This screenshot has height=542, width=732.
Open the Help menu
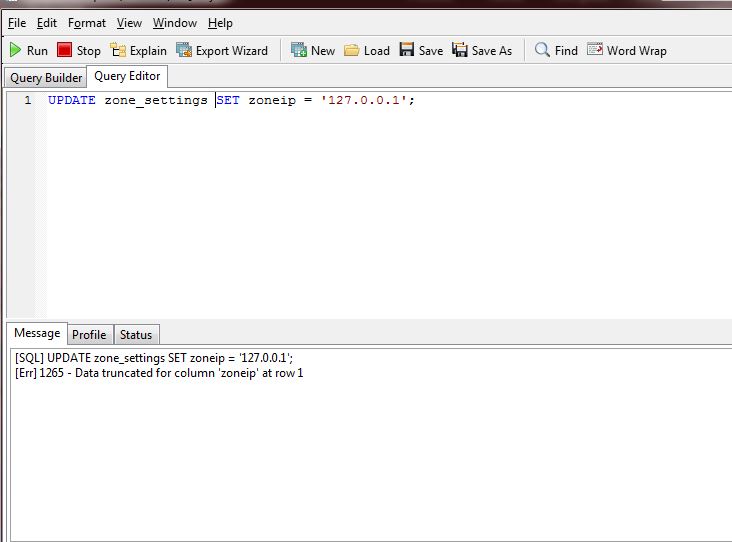220,23
